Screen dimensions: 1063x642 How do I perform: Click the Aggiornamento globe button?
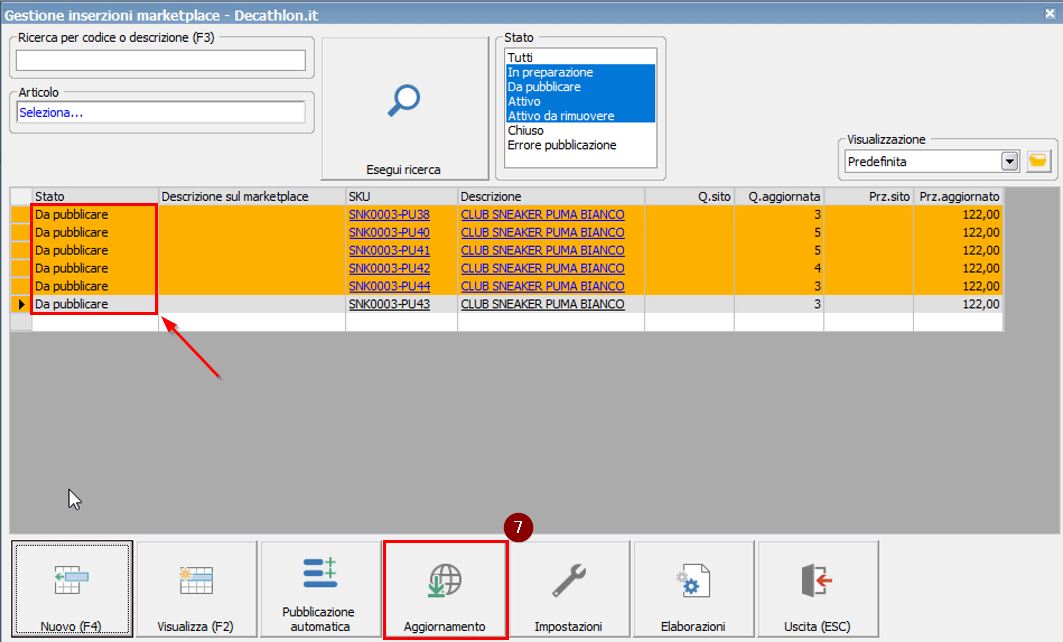point(445,589)
